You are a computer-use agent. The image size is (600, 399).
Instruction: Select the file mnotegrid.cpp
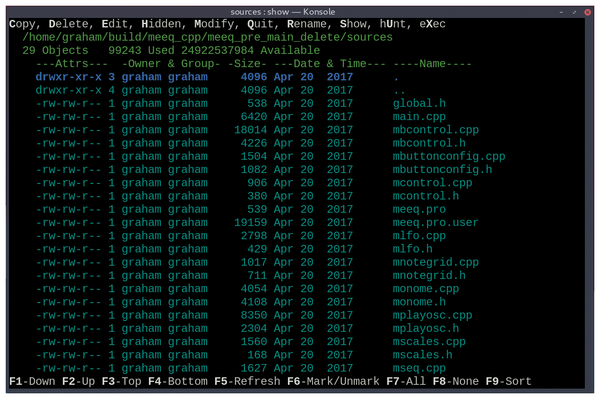[435, 262]
